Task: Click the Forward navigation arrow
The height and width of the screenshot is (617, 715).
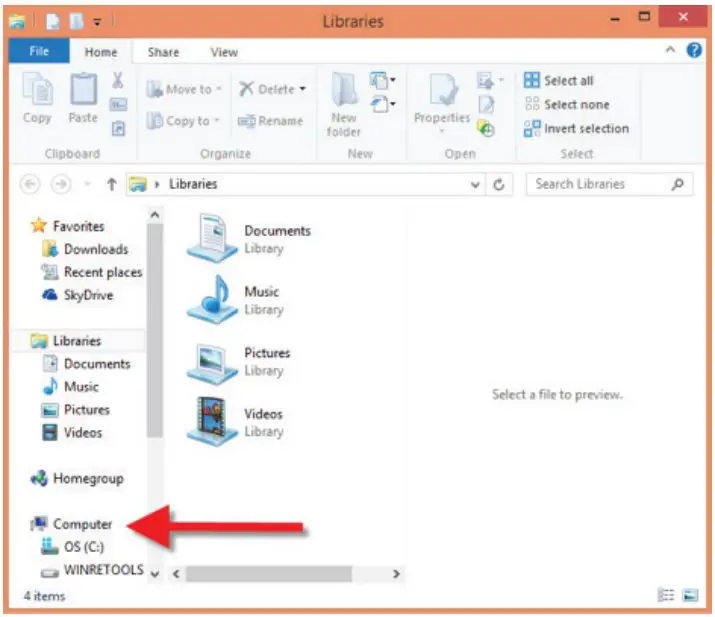Action: pos(61,184)
